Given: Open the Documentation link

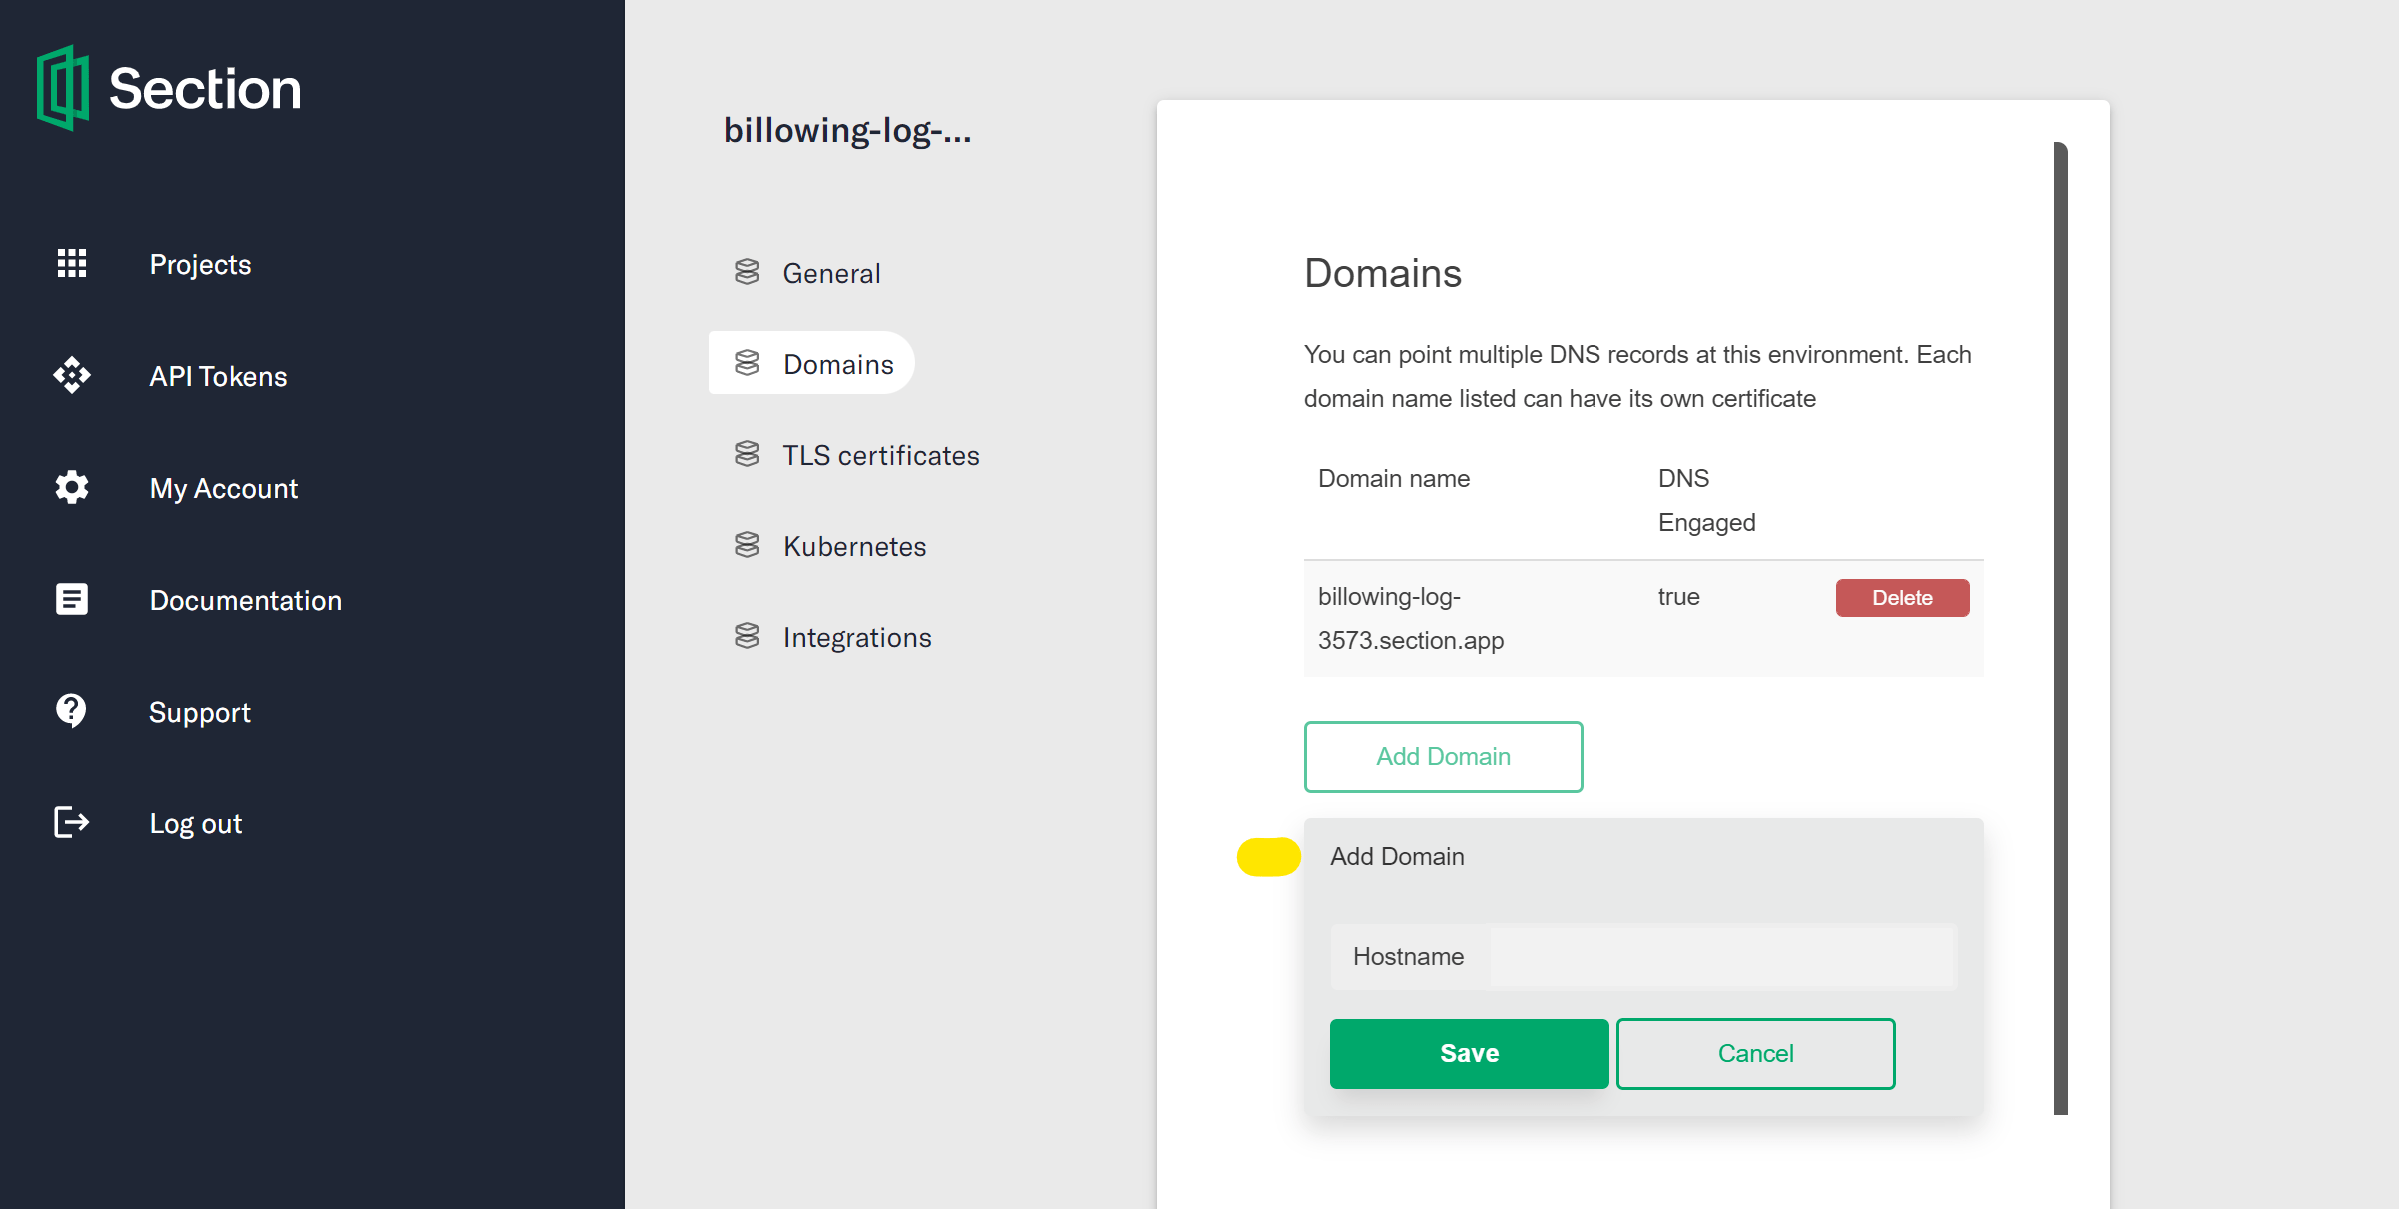Looking at the screenshot, I should [246, 600].
